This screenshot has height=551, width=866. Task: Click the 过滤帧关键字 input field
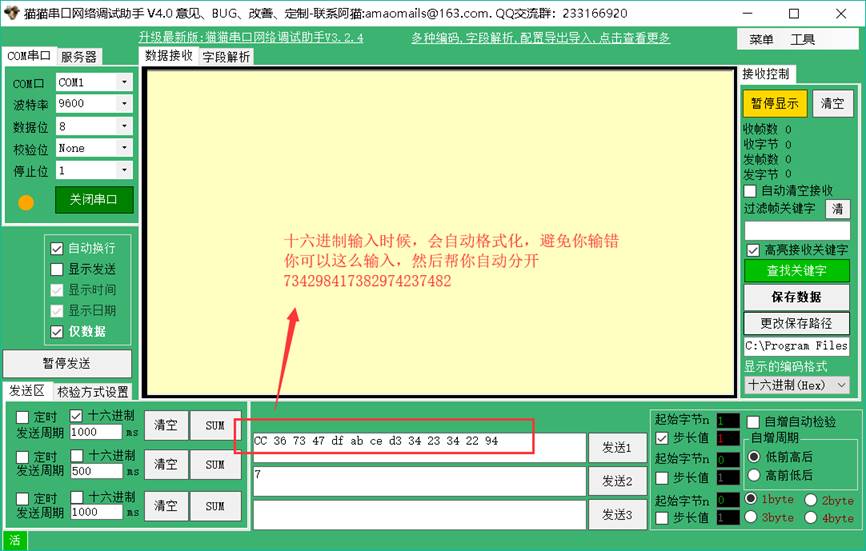[795, 230]
